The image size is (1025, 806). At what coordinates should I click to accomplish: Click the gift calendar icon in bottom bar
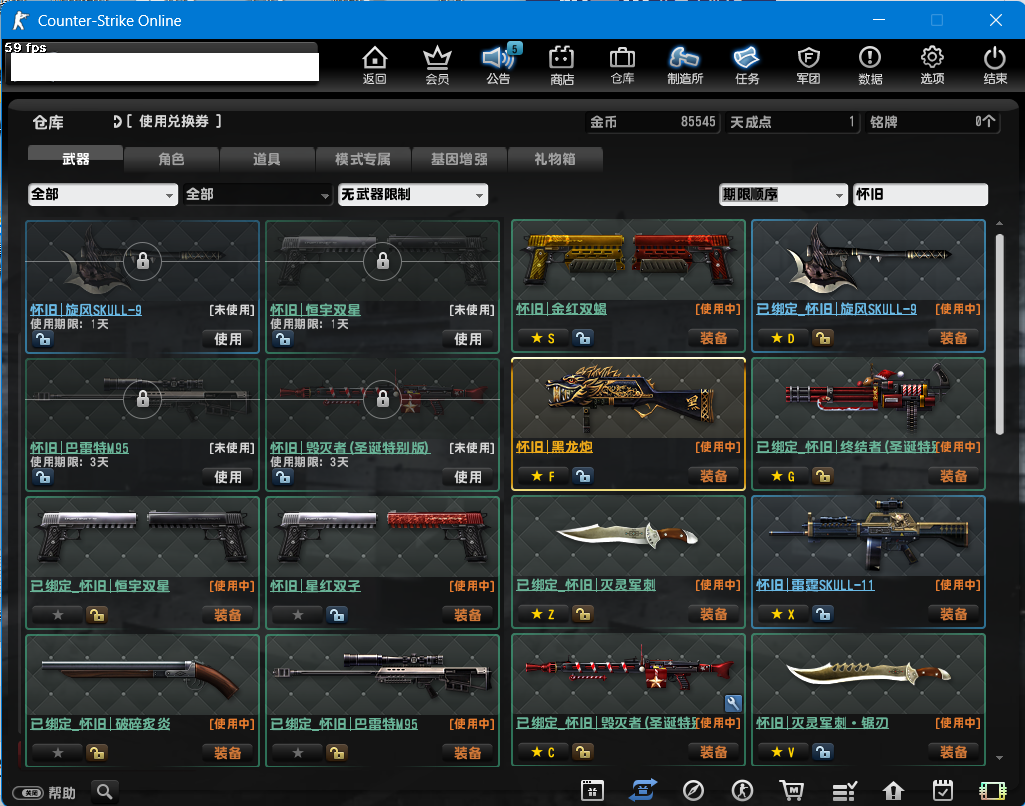(592, 790)
